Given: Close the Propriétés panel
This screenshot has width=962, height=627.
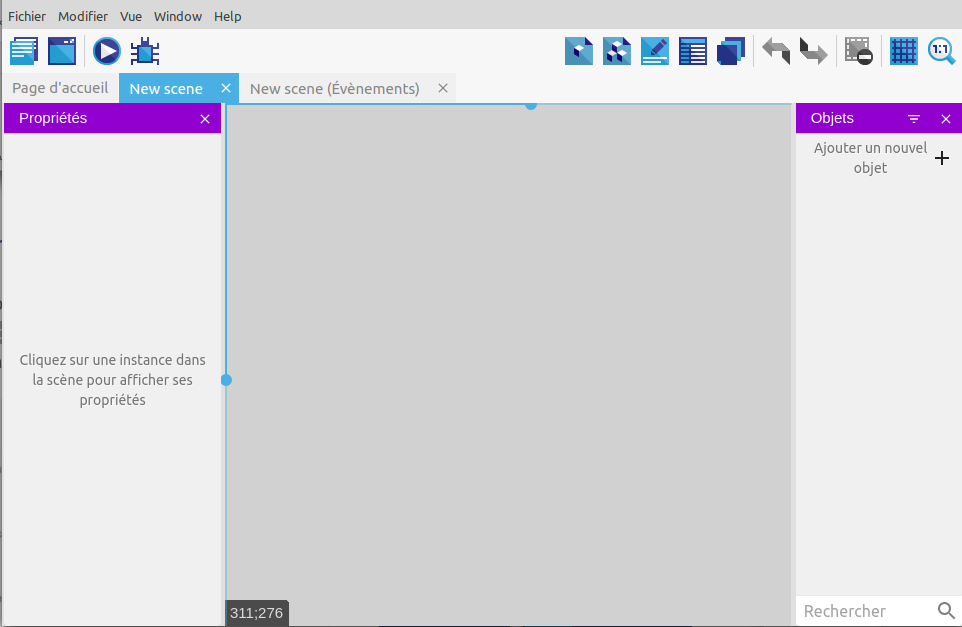Looking at the screenshot, I should click(x=205, y=119).
